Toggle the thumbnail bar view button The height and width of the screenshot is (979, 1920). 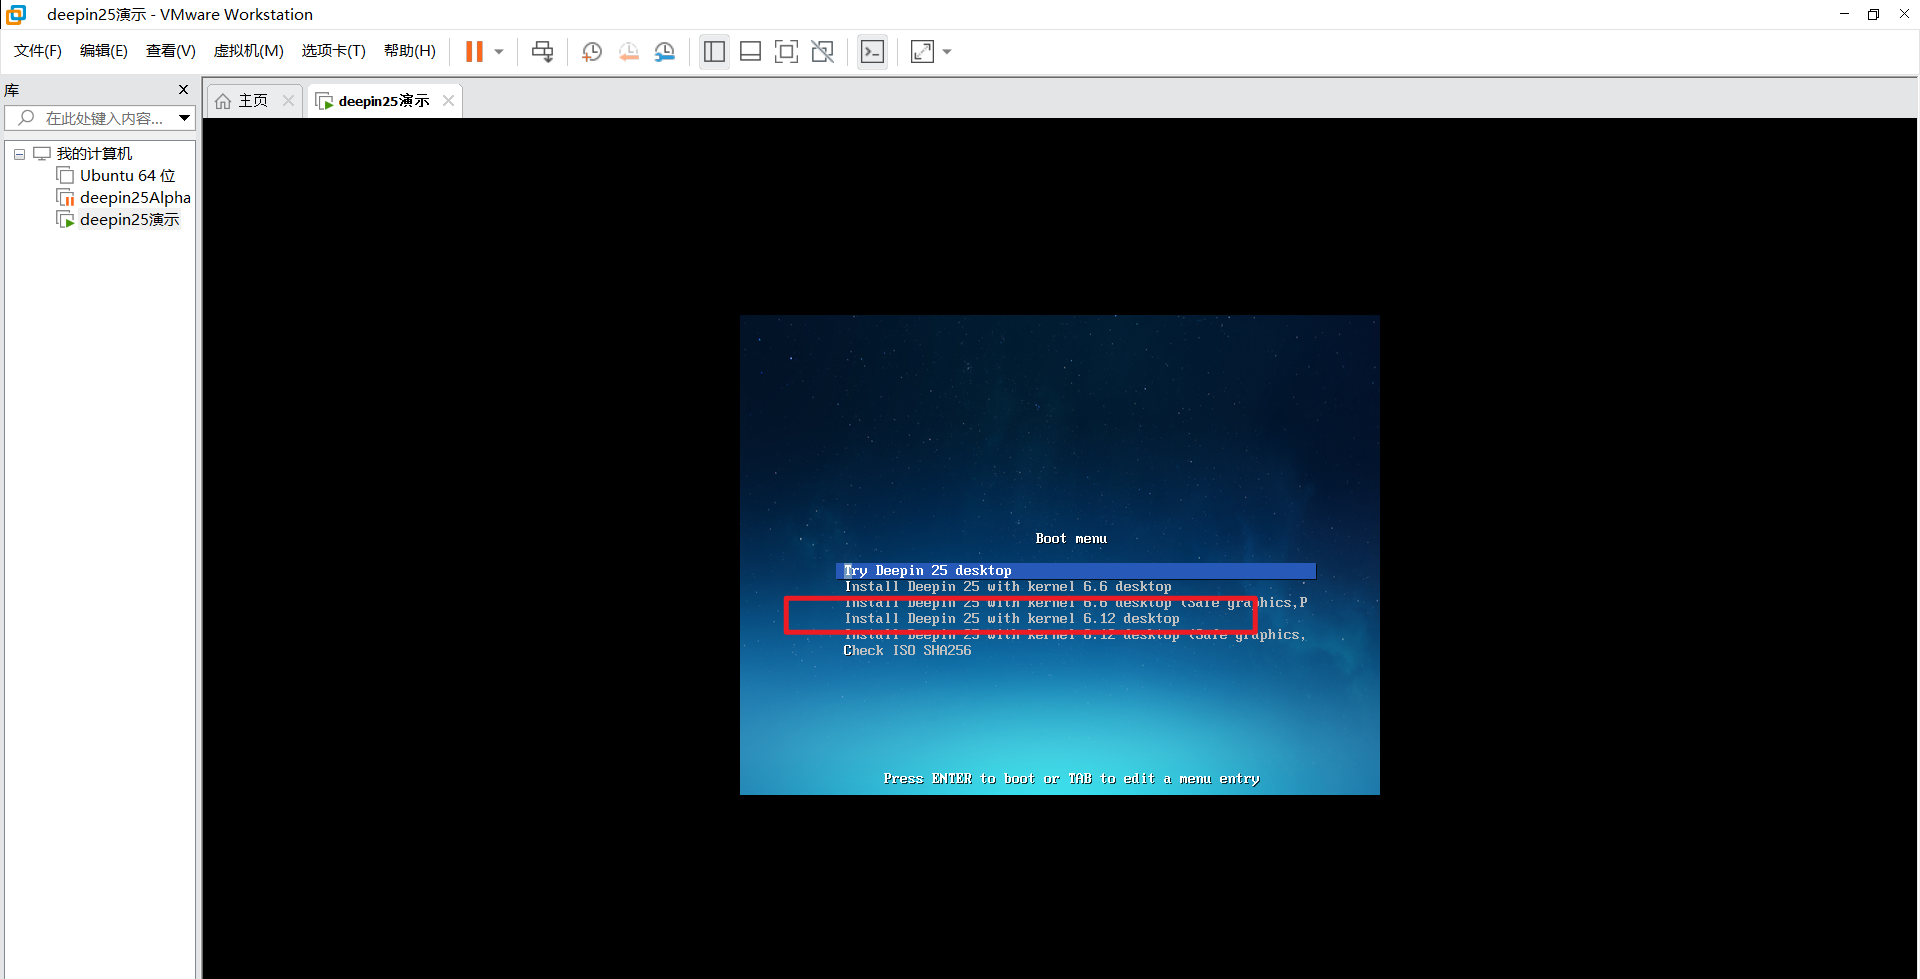coord(750,52)
